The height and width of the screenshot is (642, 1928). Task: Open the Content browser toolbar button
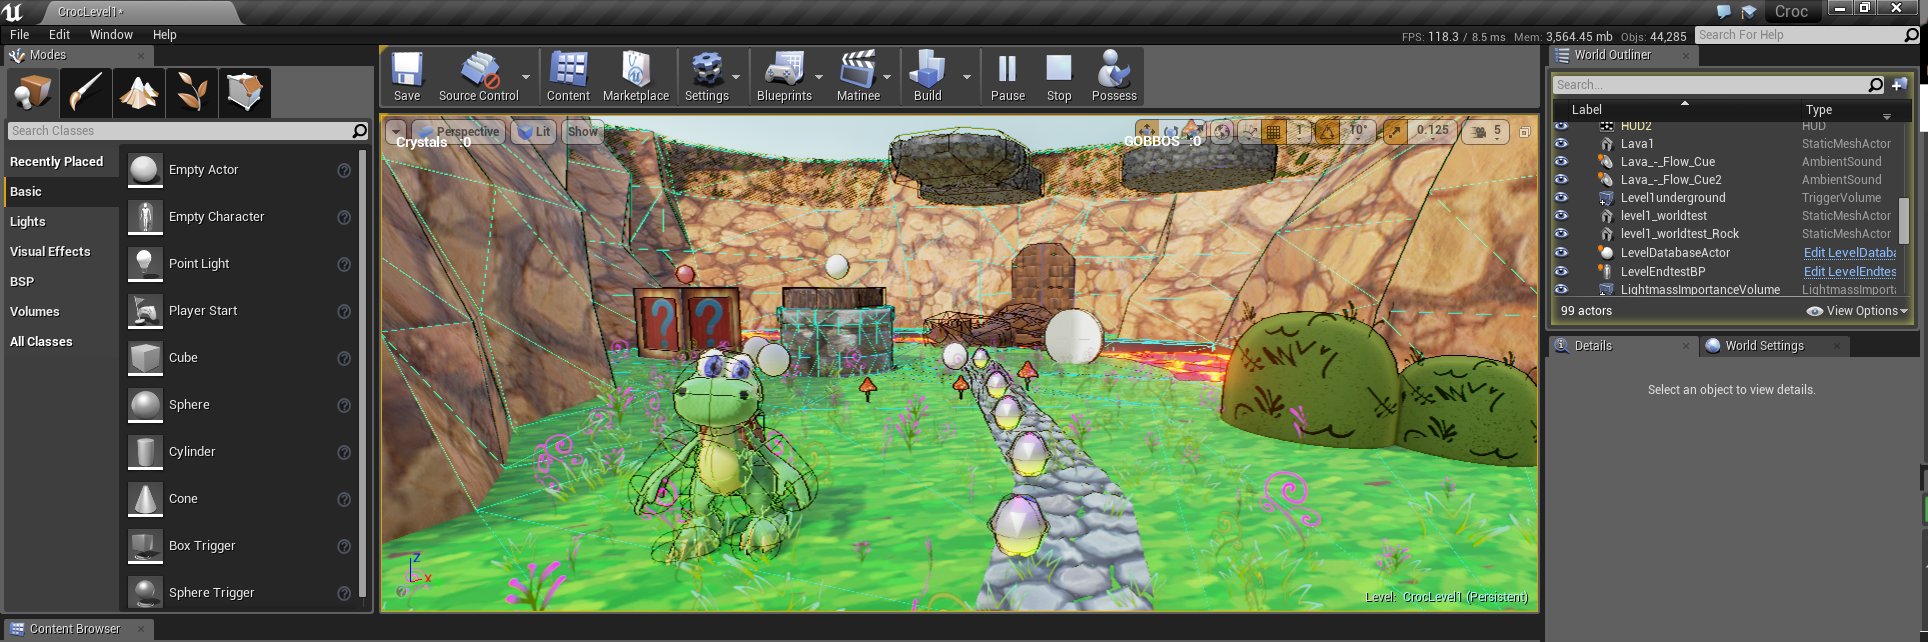coord(568,77)
